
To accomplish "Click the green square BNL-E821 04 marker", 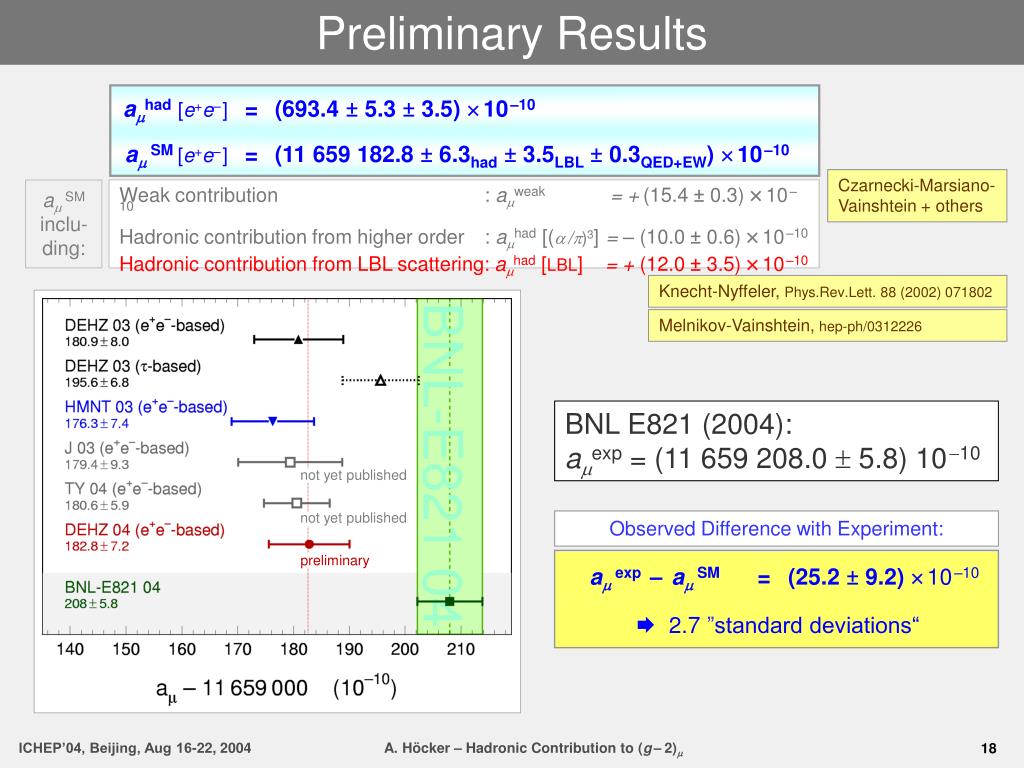I will tap(449, 601).
